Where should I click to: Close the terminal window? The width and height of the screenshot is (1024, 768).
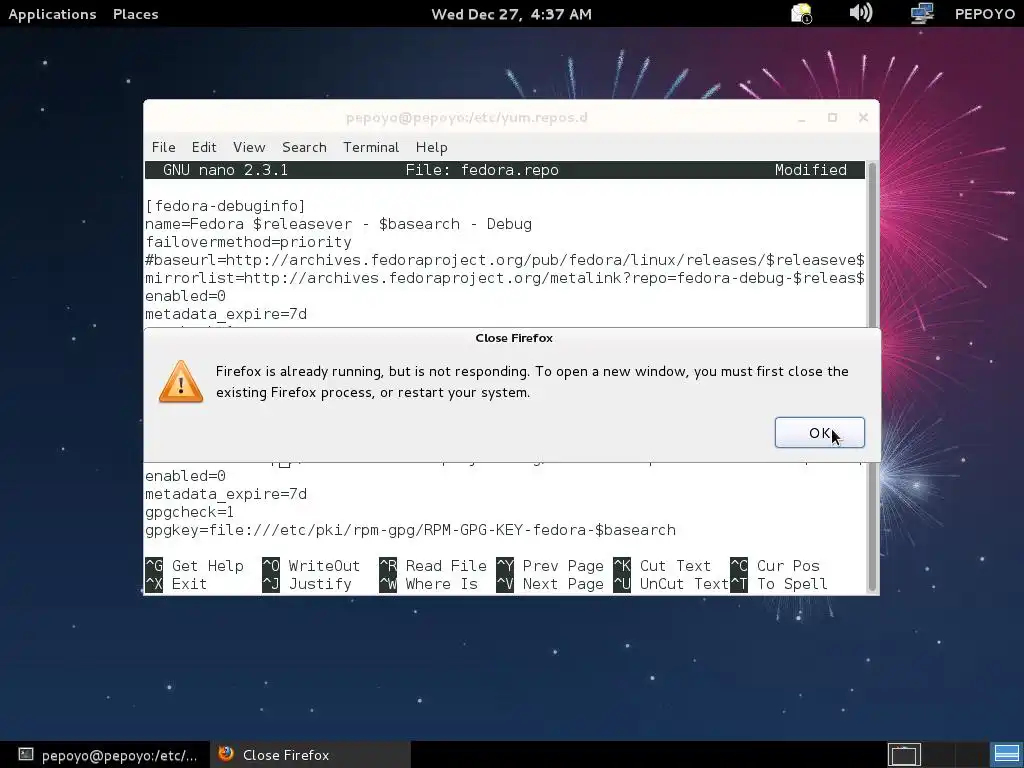tap(863, 118)
